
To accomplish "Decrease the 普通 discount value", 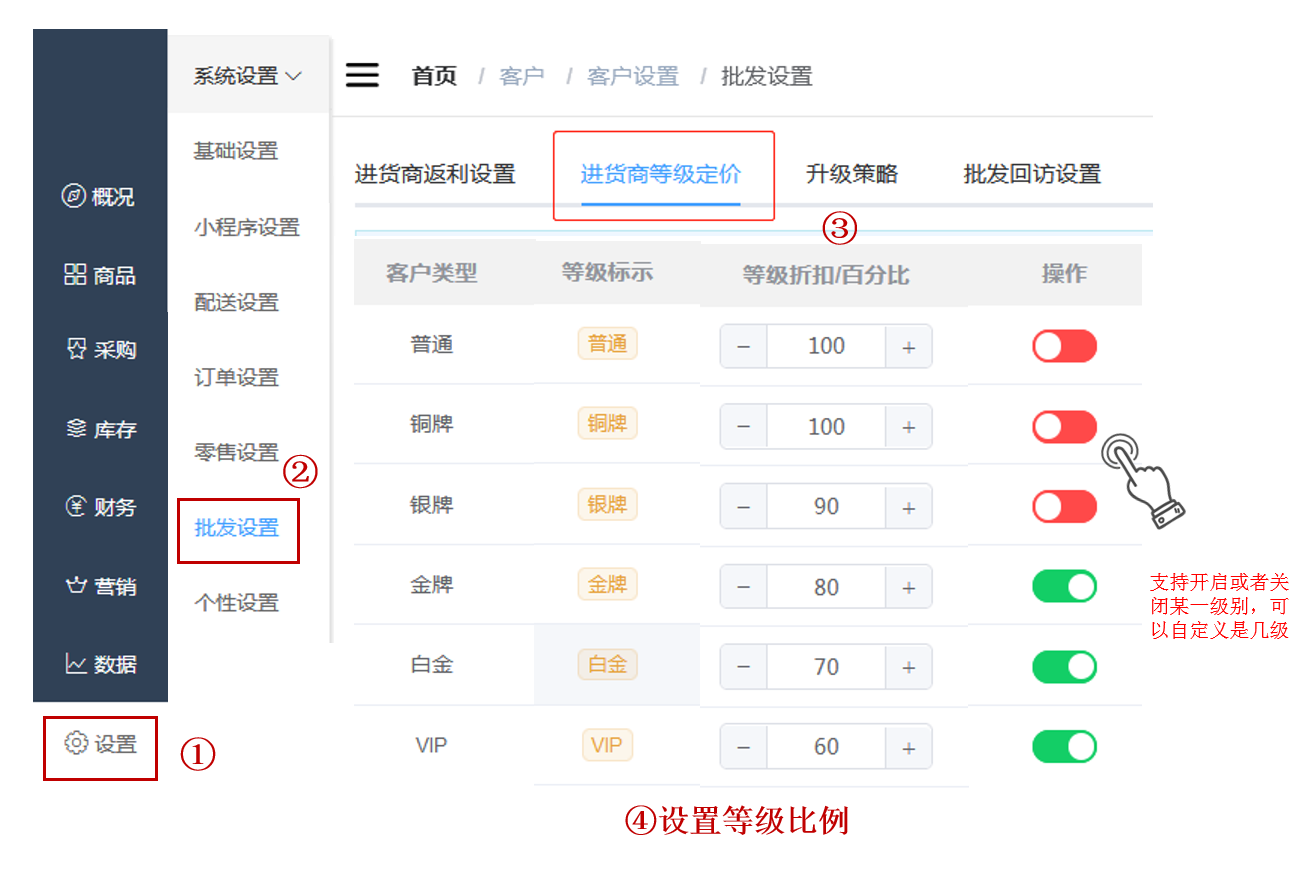I will pyautogui.click(x=743, y=346).
